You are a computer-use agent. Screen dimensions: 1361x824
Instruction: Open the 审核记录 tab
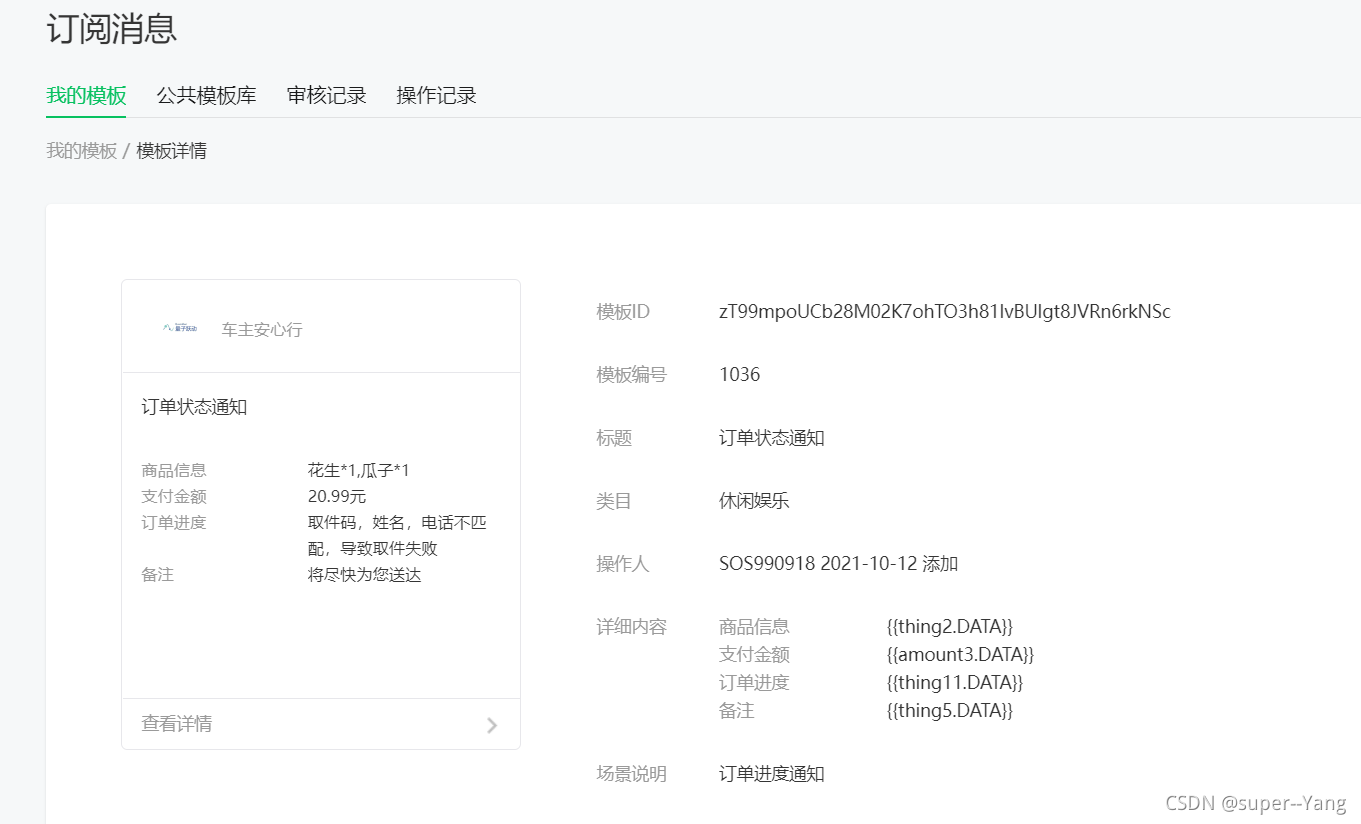326,96
